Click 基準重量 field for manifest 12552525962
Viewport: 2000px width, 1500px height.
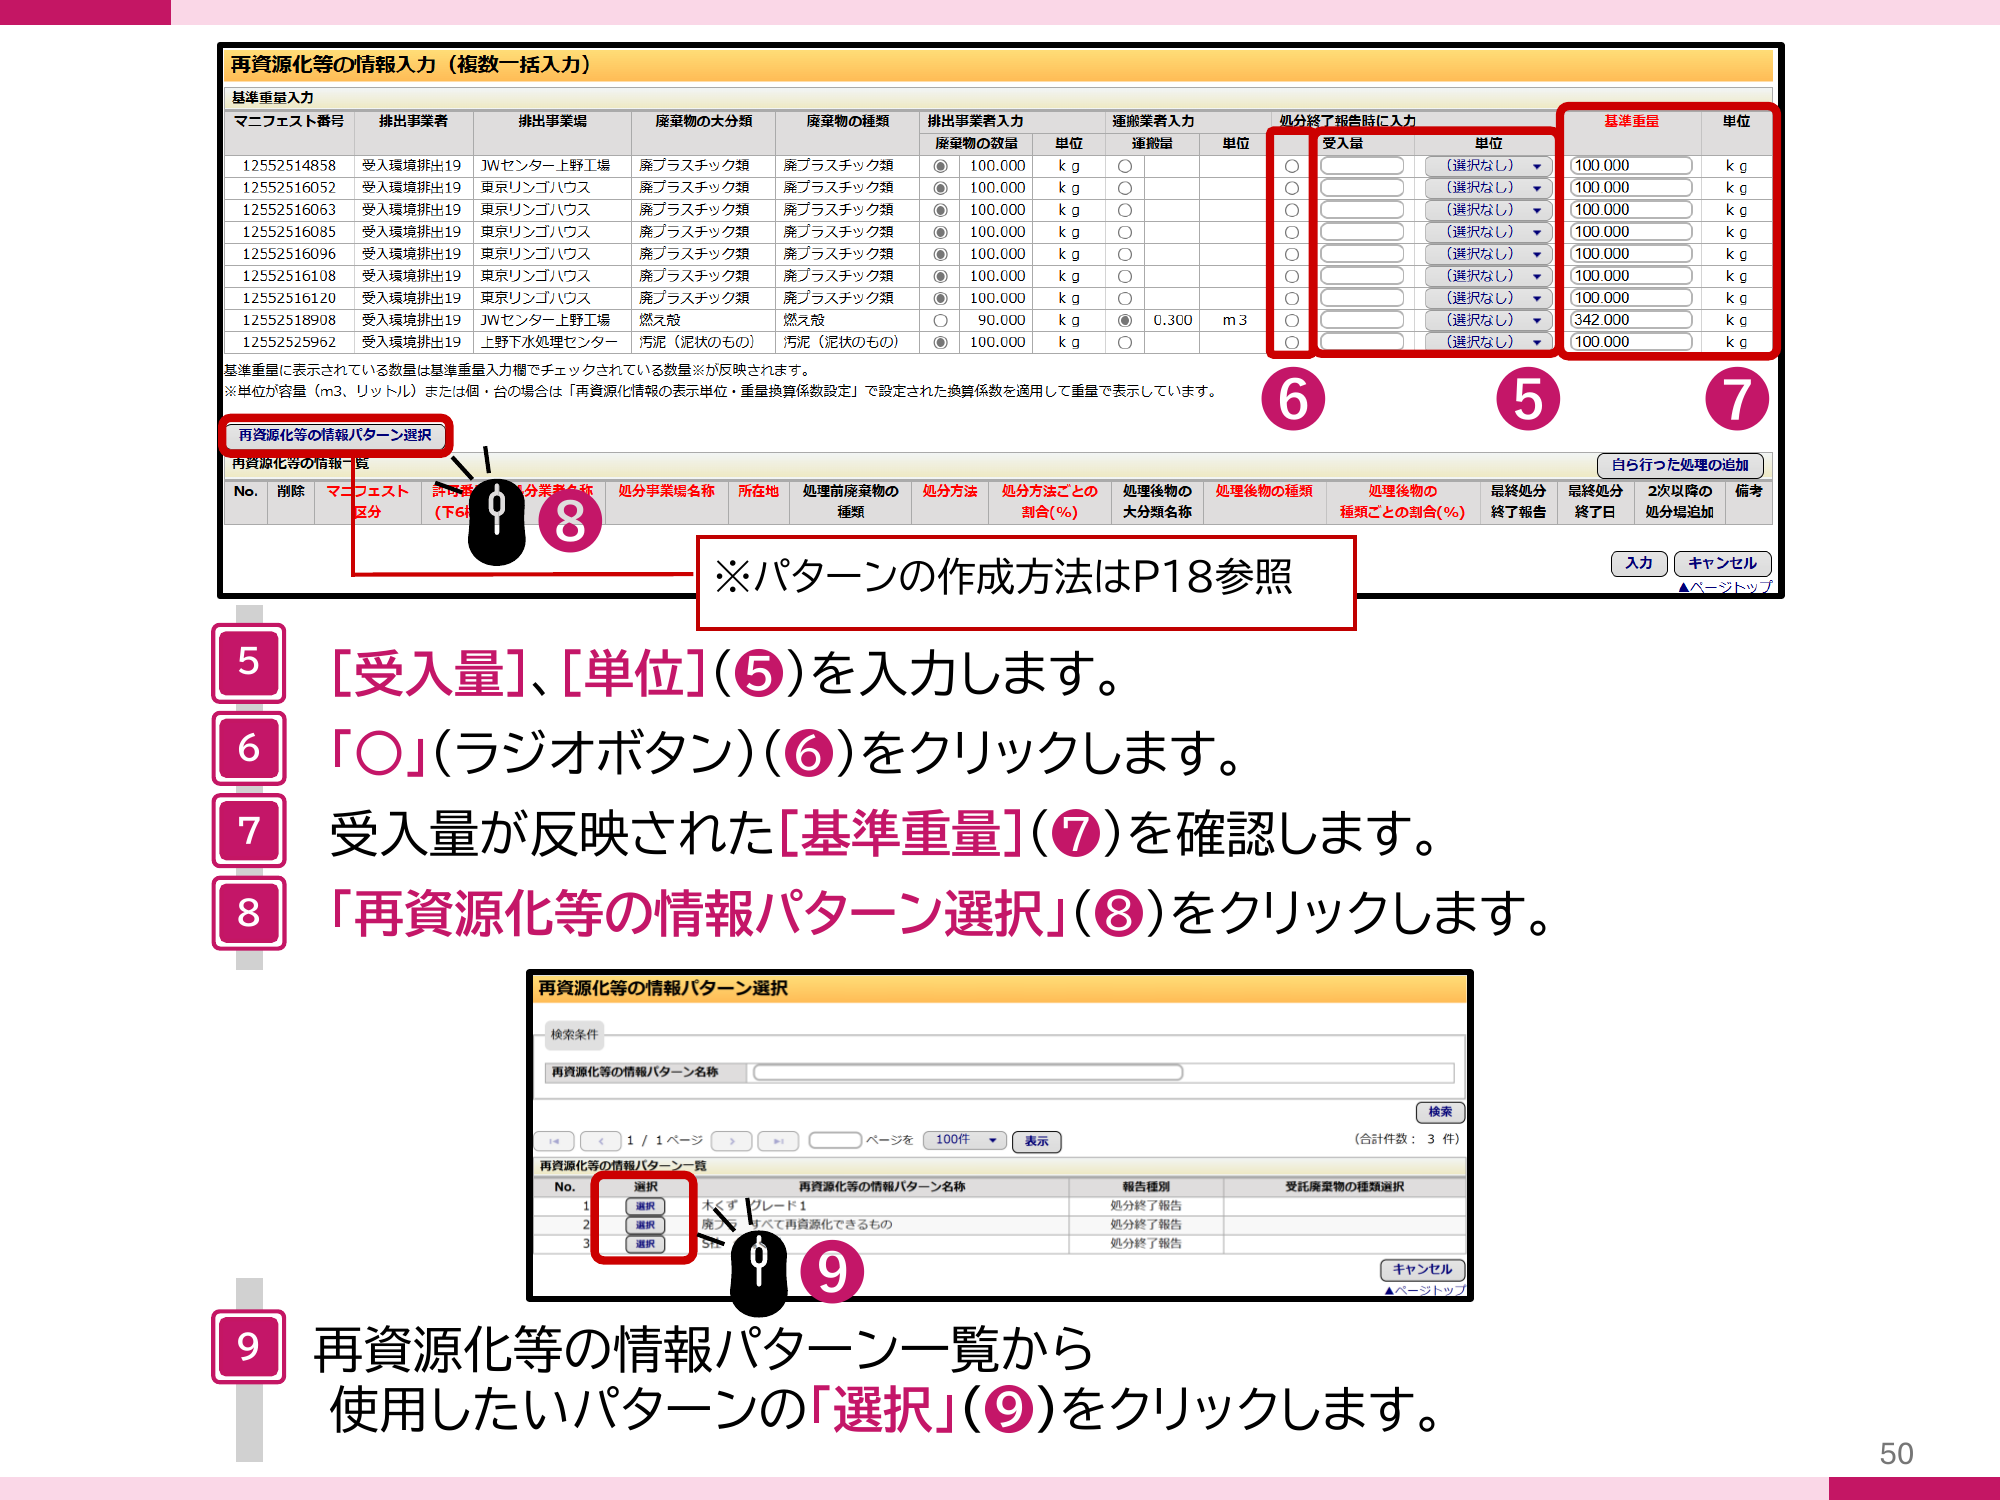click(1631, 342)
